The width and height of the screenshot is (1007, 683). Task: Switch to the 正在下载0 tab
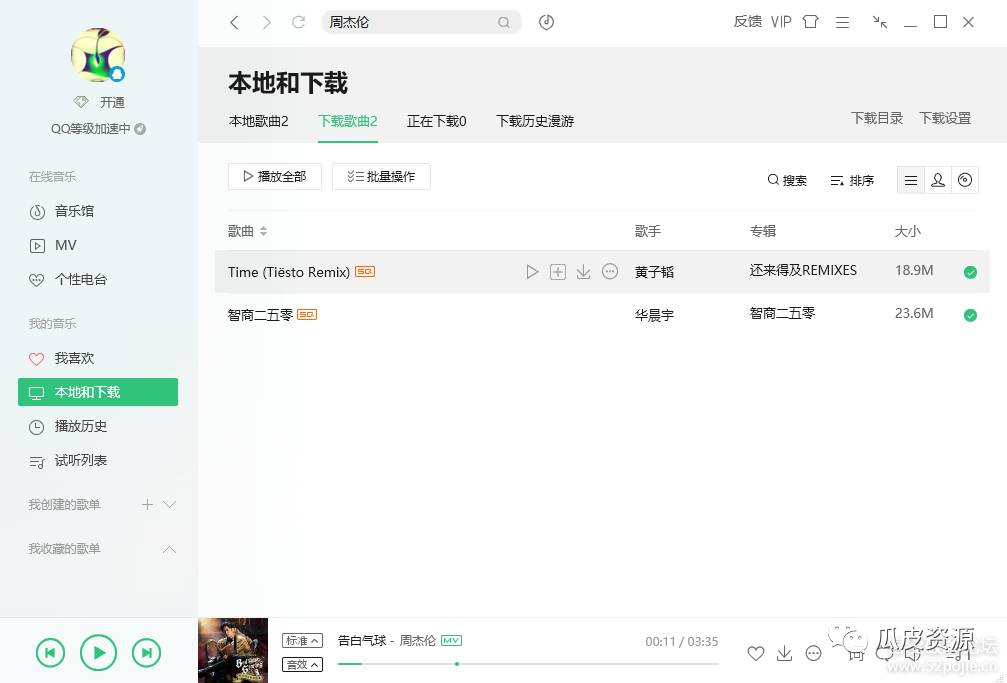[x=437, y=121]
